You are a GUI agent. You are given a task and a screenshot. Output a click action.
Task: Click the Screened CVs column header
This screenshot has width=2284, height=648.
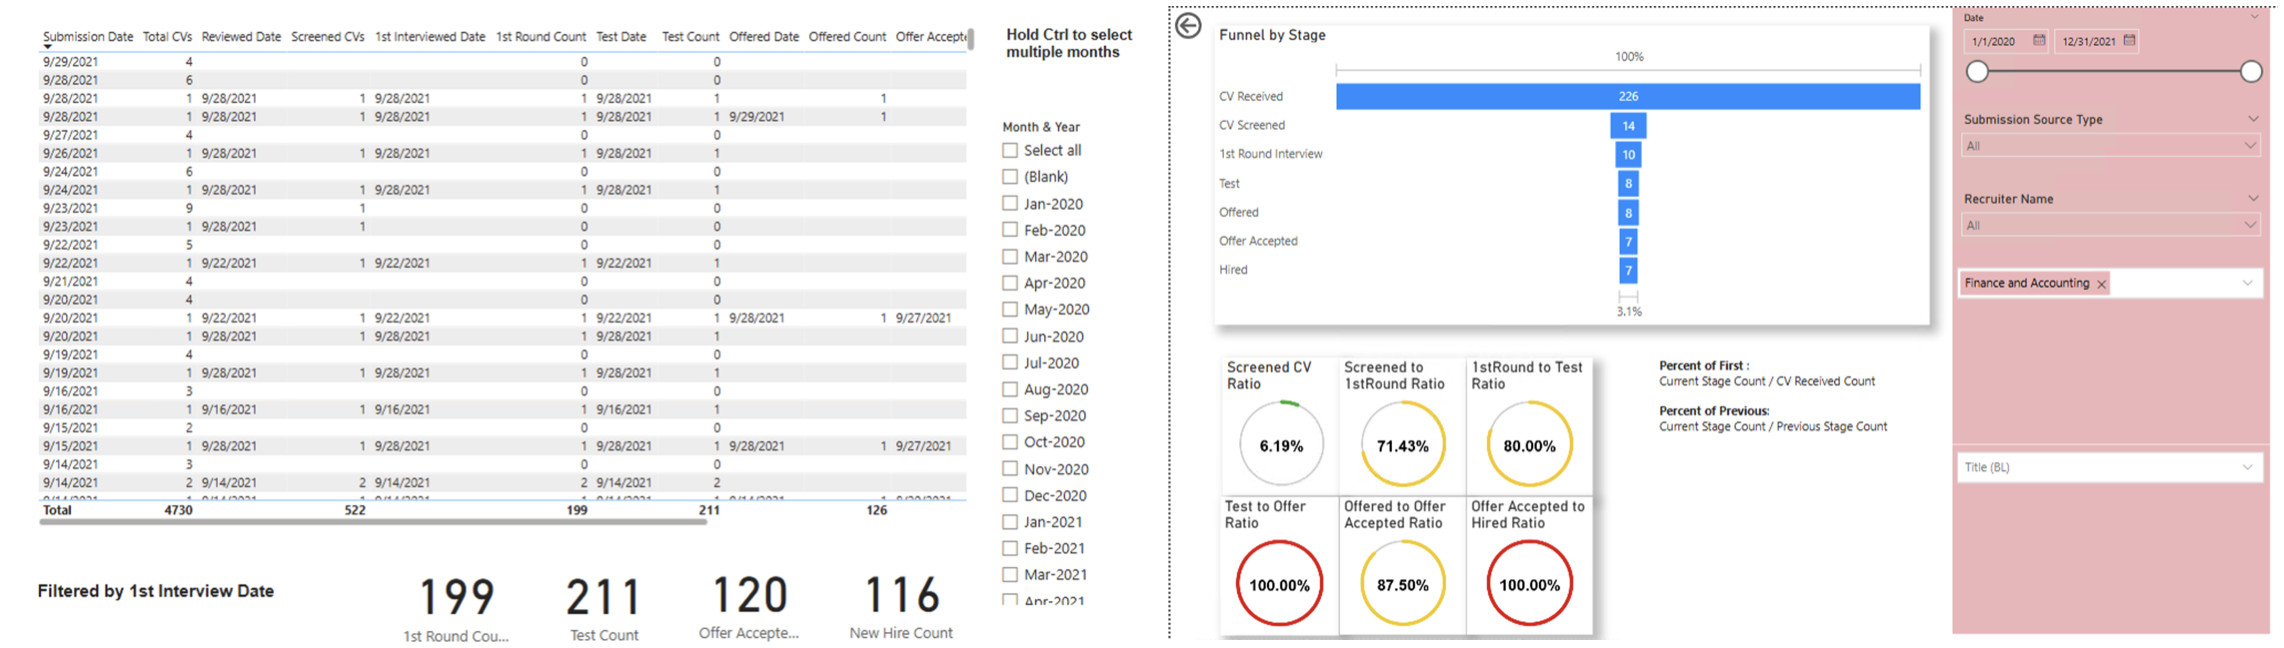327,37
